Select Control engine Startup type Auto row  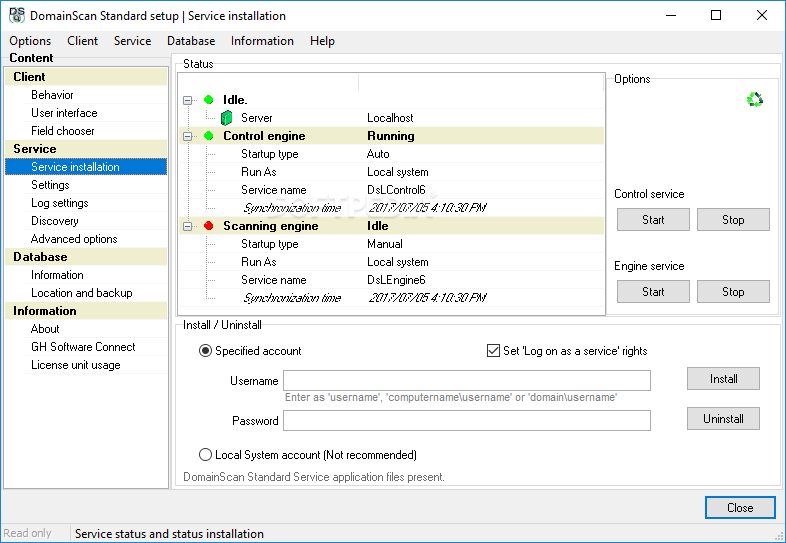pos(391,154)
